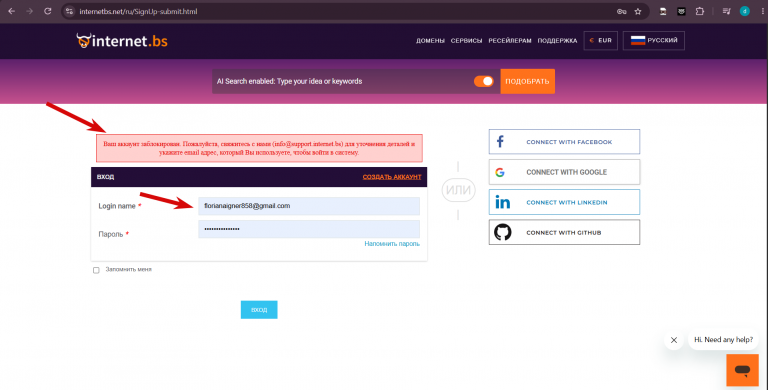Click the ПОДОБРАТЬ search button
The height and width of the screenshot is (390, 768).
tap(528, 81)
